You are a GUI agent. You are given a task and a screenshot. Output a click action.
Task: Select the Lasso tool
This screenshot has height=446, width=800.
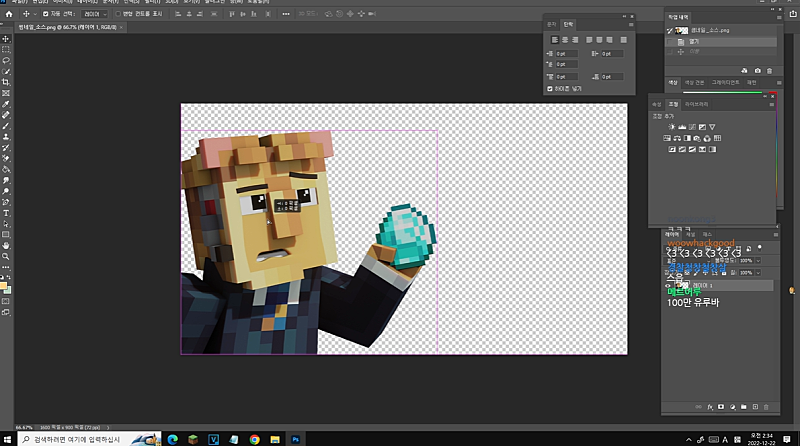click(6, 60)
